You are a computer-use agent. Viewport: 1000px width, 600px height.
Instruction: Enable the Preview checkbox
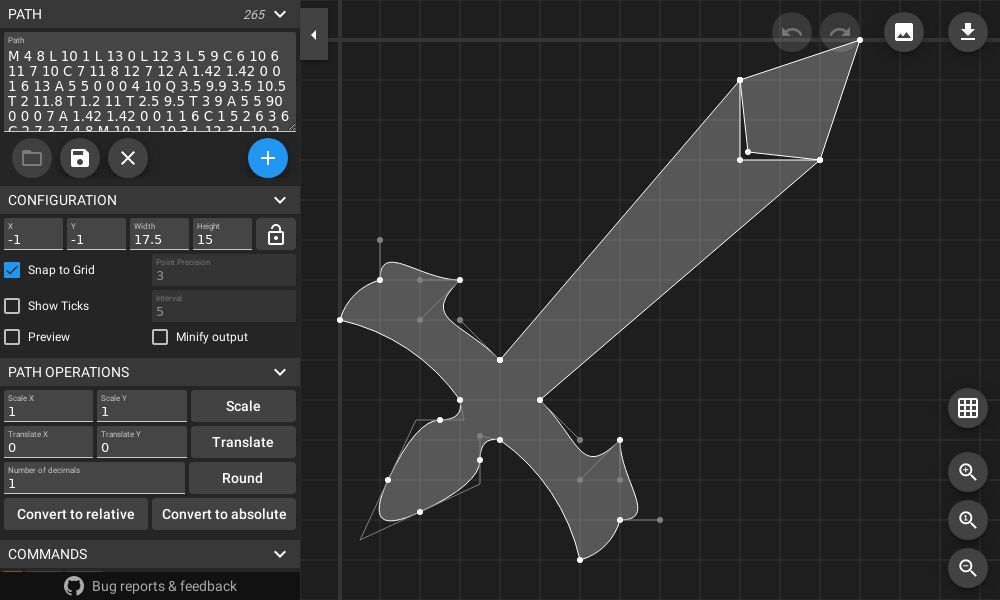pos(12,337)
